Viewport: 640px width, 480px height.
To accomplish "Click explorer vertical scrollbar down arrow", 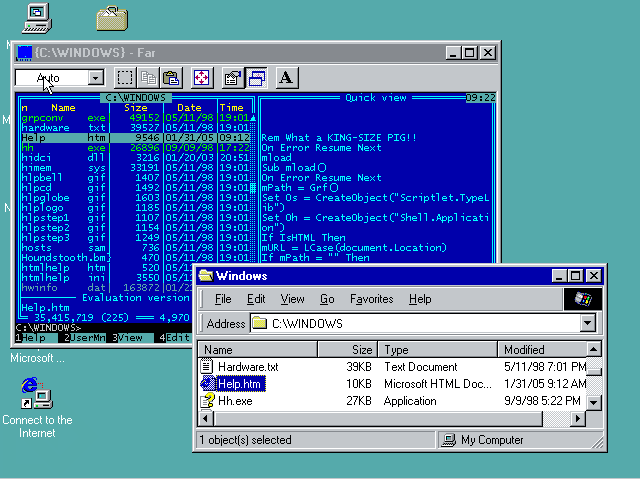I will (x=593, y=403).
